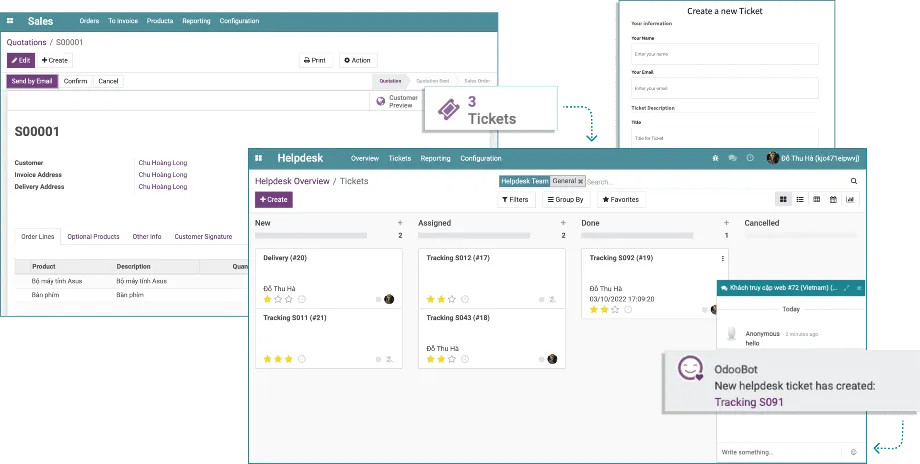Switch to Optional Products tab
This screenshot has width=920, height=464.
tap(93, 236)
